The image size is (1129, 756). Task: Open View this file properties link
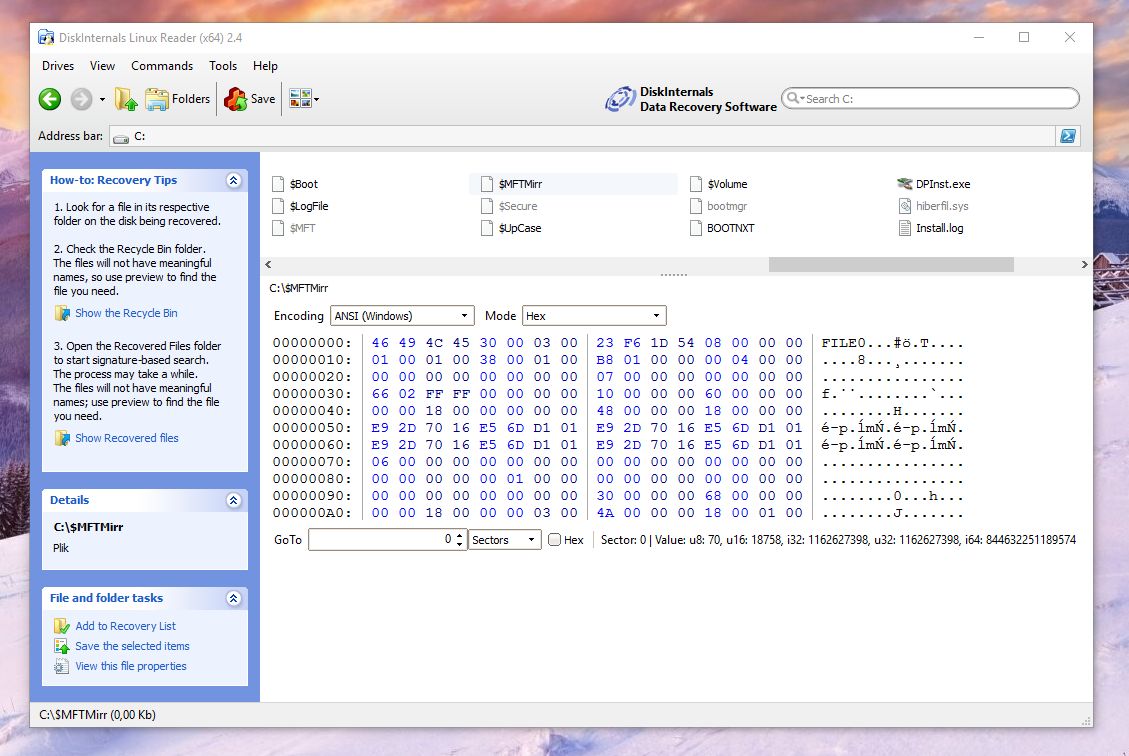[x=131, y=666]
